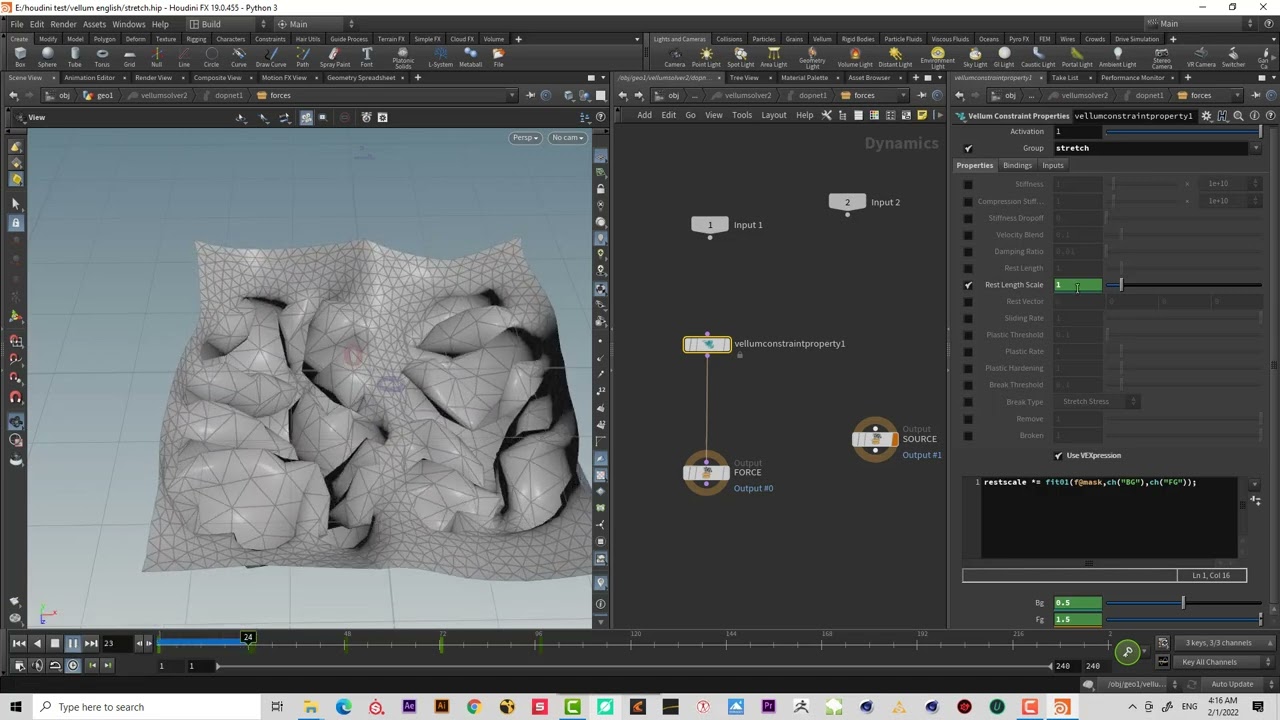Enable the Stiffness checkbox

[x=968, y=184]
